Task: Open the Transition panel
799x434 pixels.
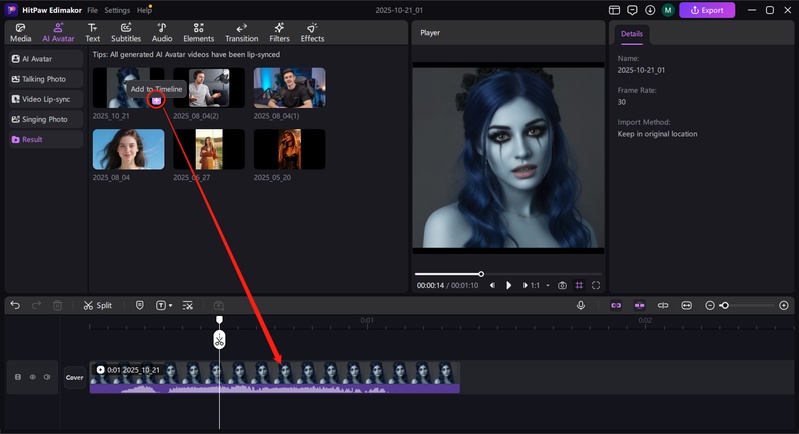Action: pos(241,33)
